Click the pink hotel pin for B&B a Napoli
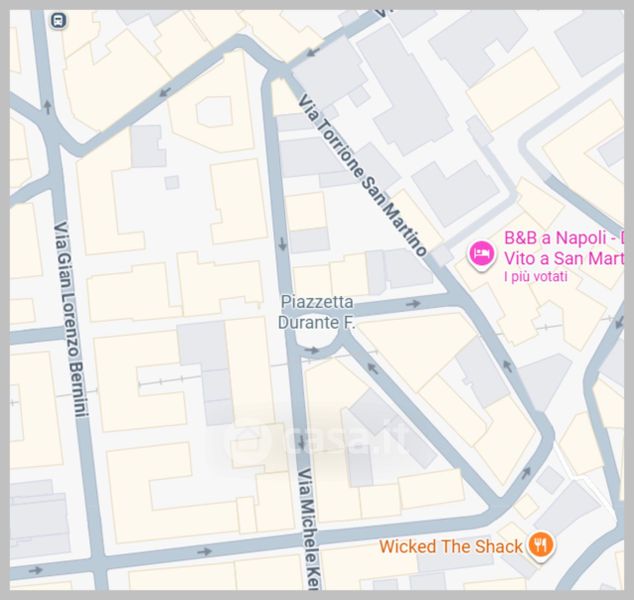 click(482, 255)
